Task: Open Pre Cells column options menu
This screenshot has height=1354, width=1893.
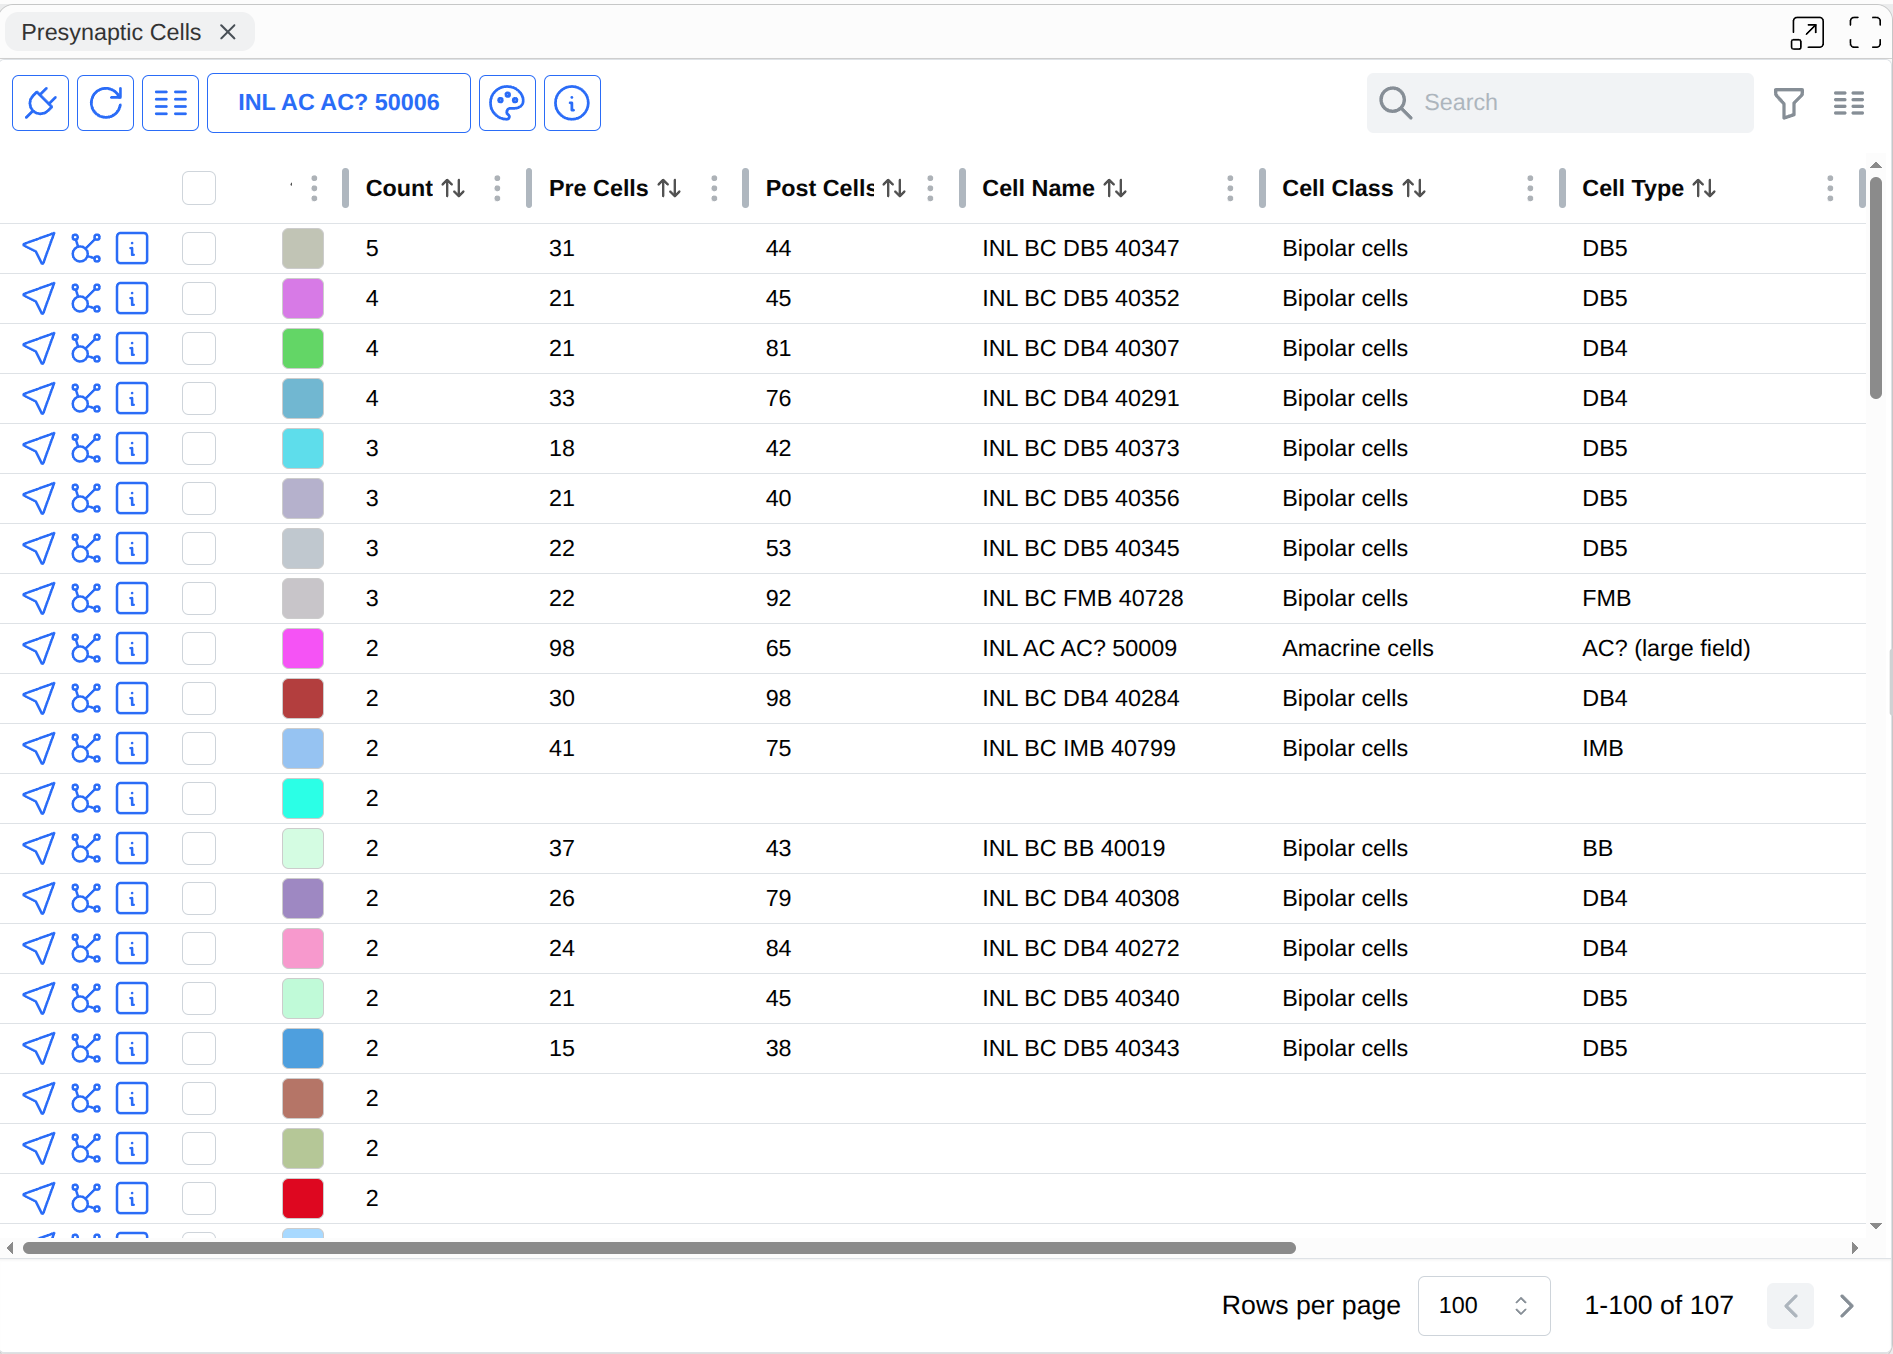Action: [714, 188]
